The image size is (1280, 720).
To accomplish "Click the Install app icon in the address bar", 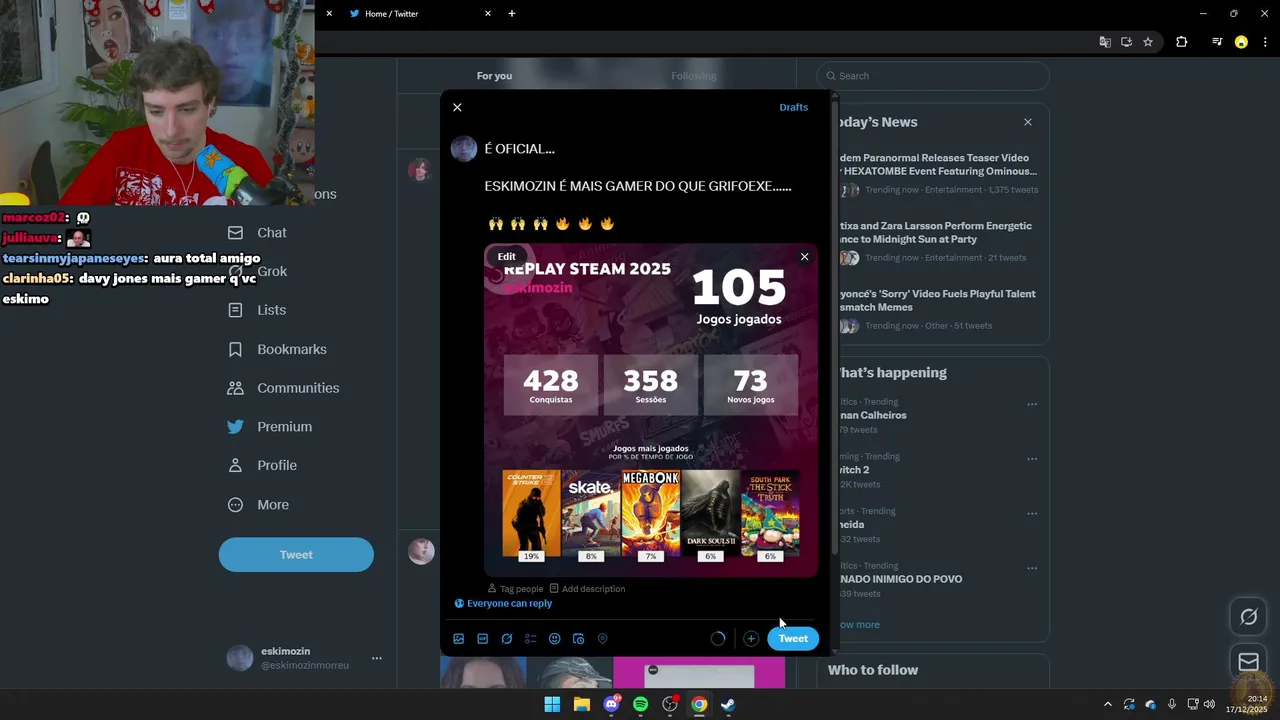I will click(x=1126, y=42).
